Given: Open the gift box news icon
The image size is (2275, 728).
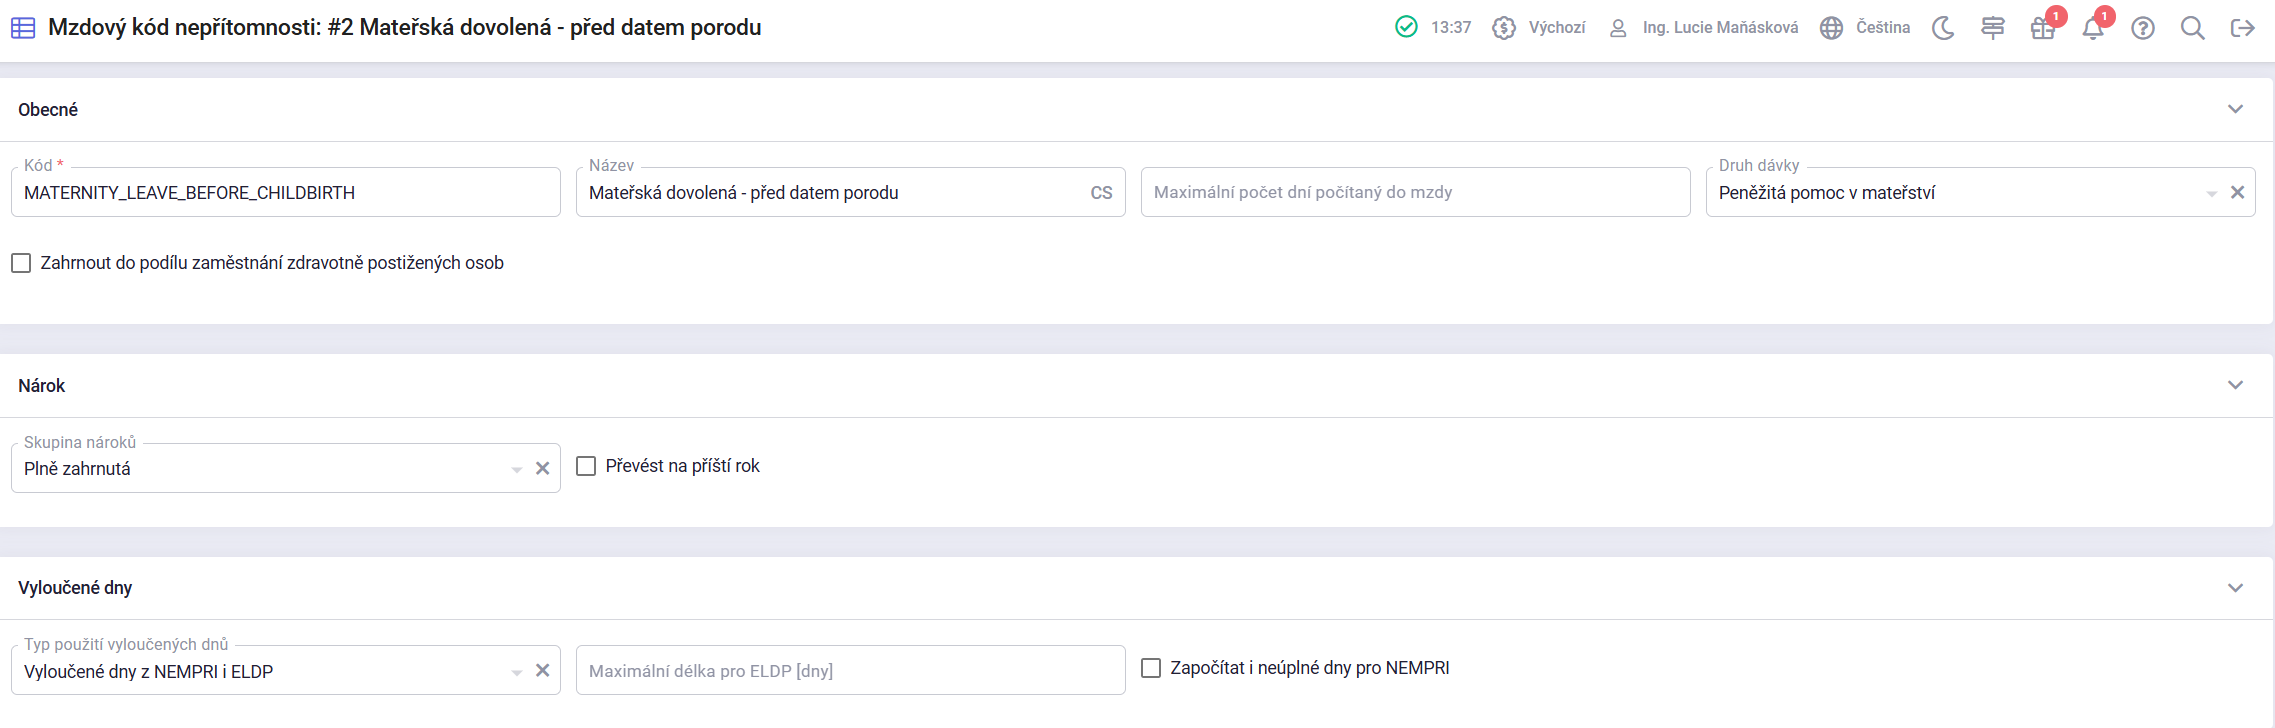Looking at the screenshot, I should pyautogui.click(x=2042, y=28).
